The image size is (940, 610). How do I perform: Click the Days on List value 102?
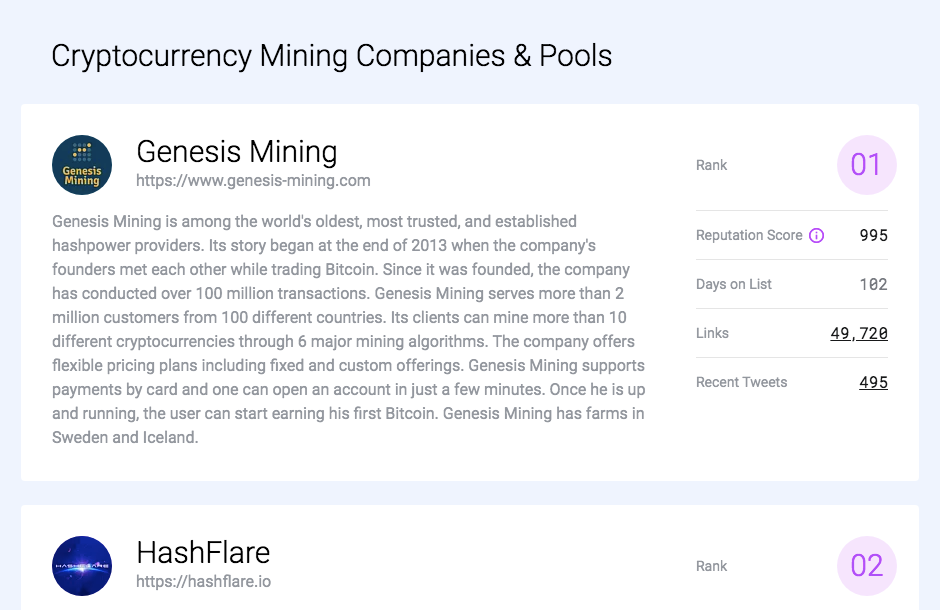coord(875,284)
